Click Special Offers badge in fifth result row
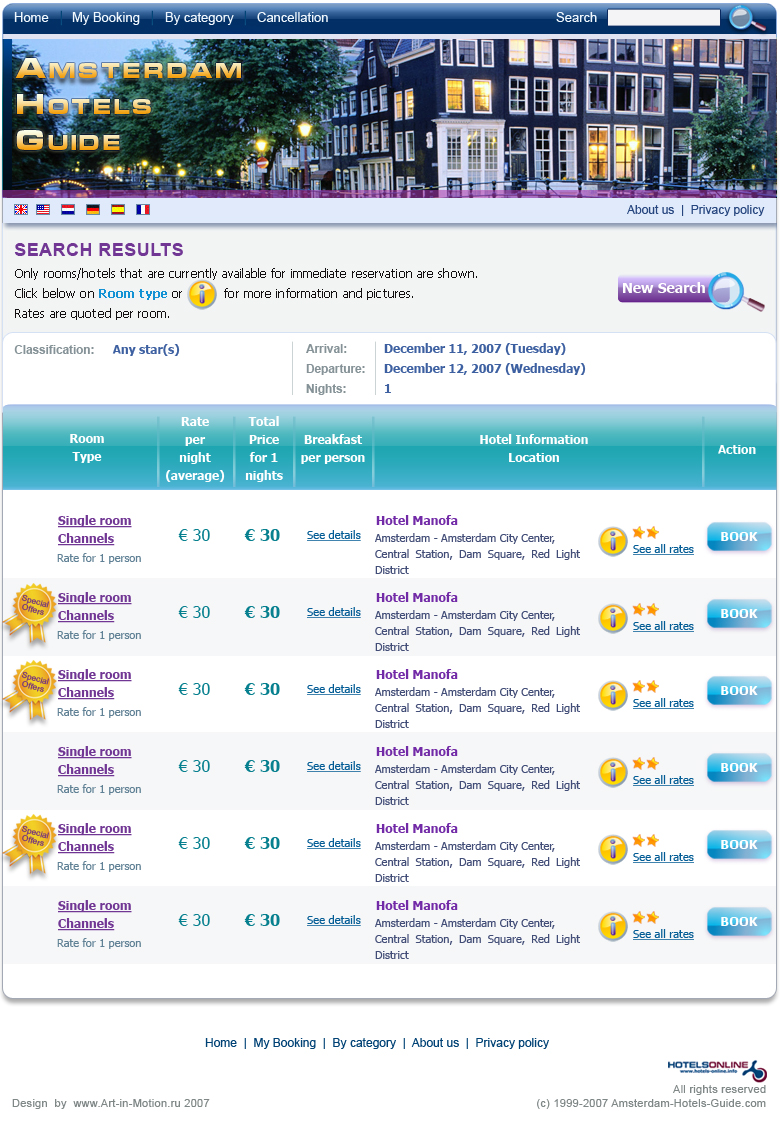780x1122 pixels. coord(29,844)
